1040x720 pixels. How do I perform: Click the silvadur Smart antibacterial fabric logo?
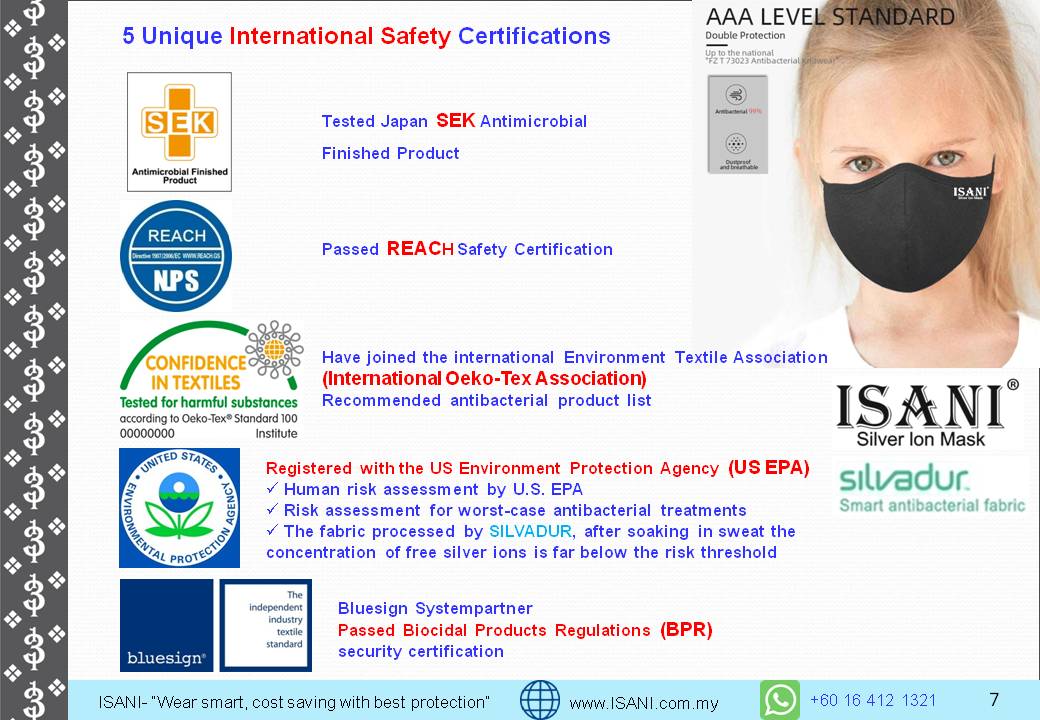(x=932, y=489)
